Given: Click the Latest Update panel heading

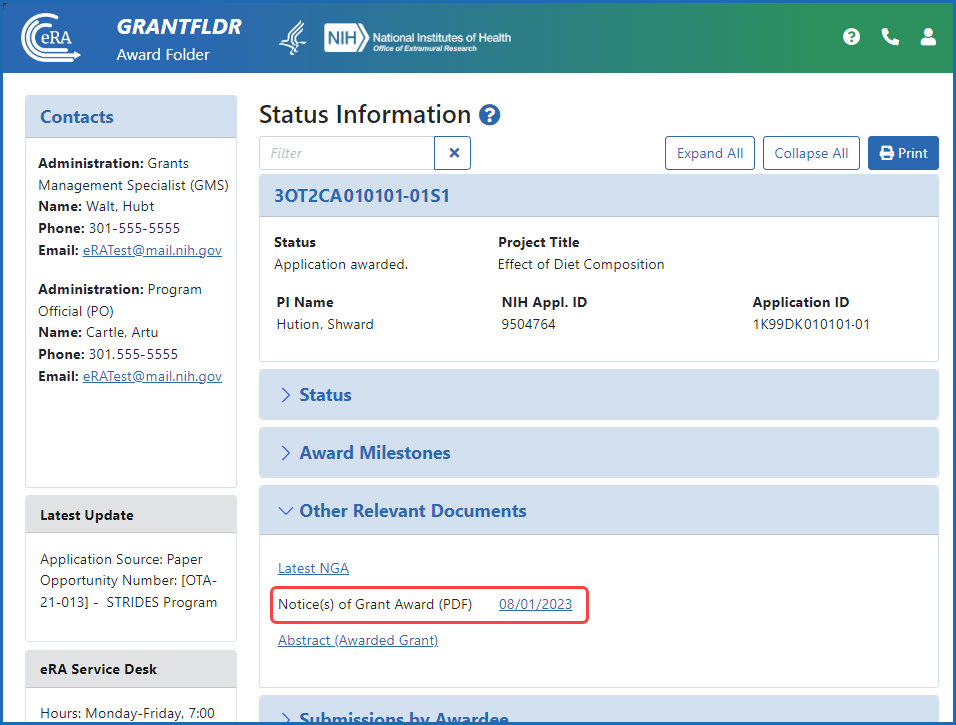Looking at the screenshot, I should point(87,515).
